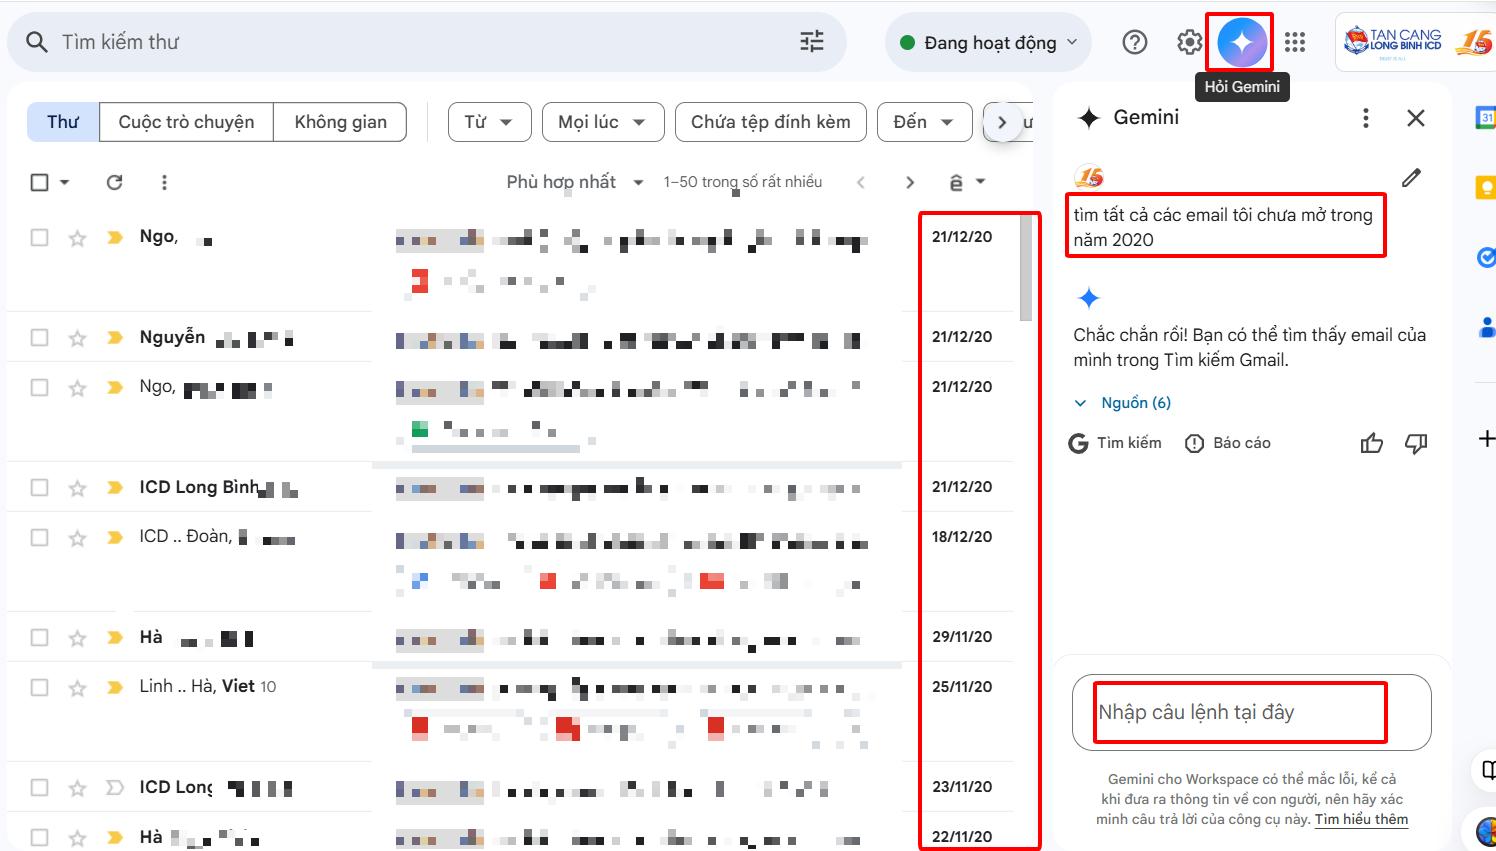Click the "Báo cáo" button
The image size is (1496, 851).
click(1228, 443)
